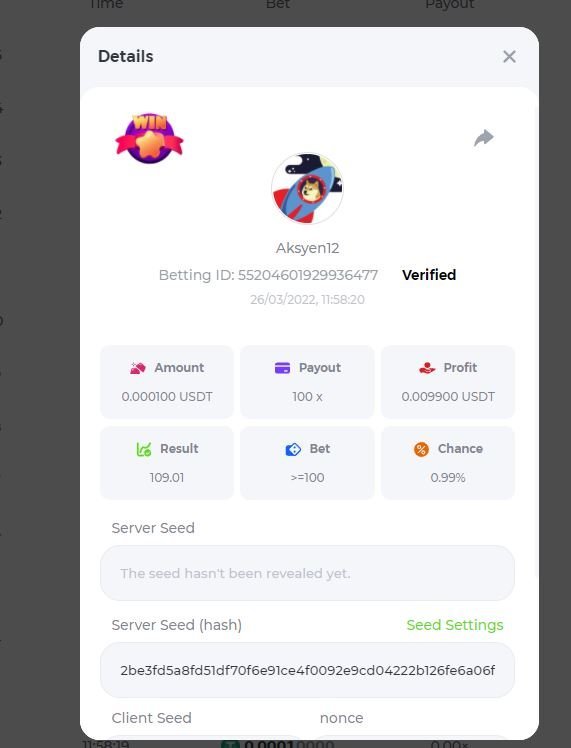Click the 0.009900 USDT profit value

tap(448, 396)
